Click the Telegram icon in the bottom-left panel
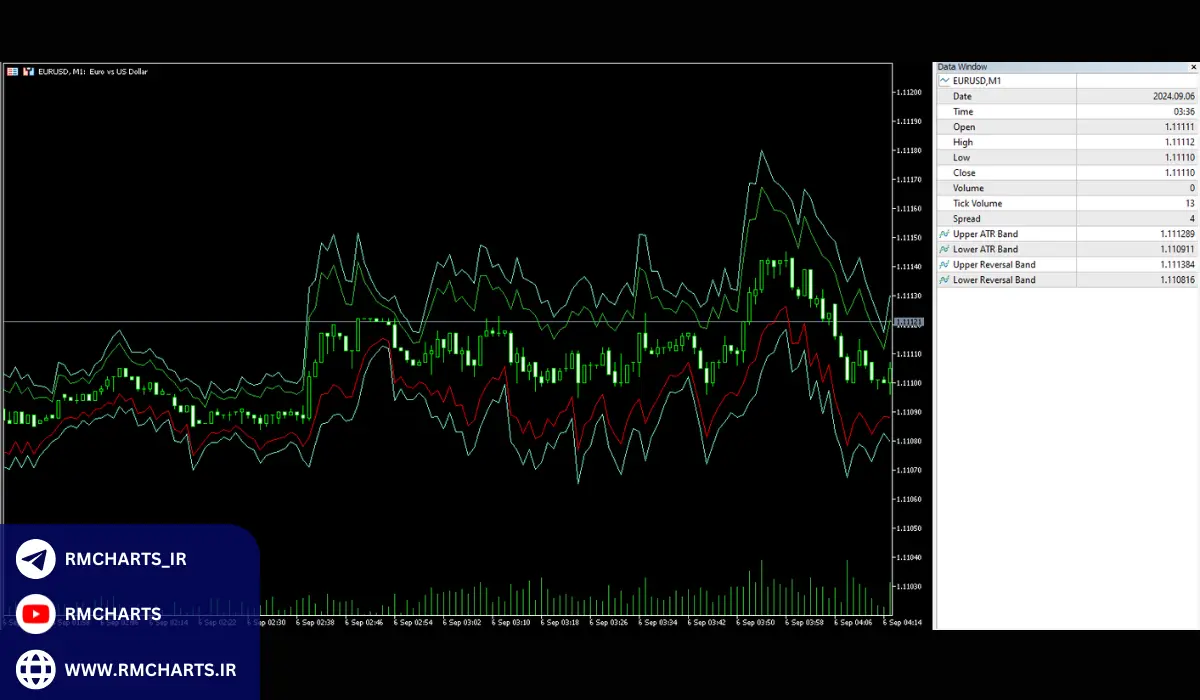The height and width of the screenshot is (700, 1200). 34,559
